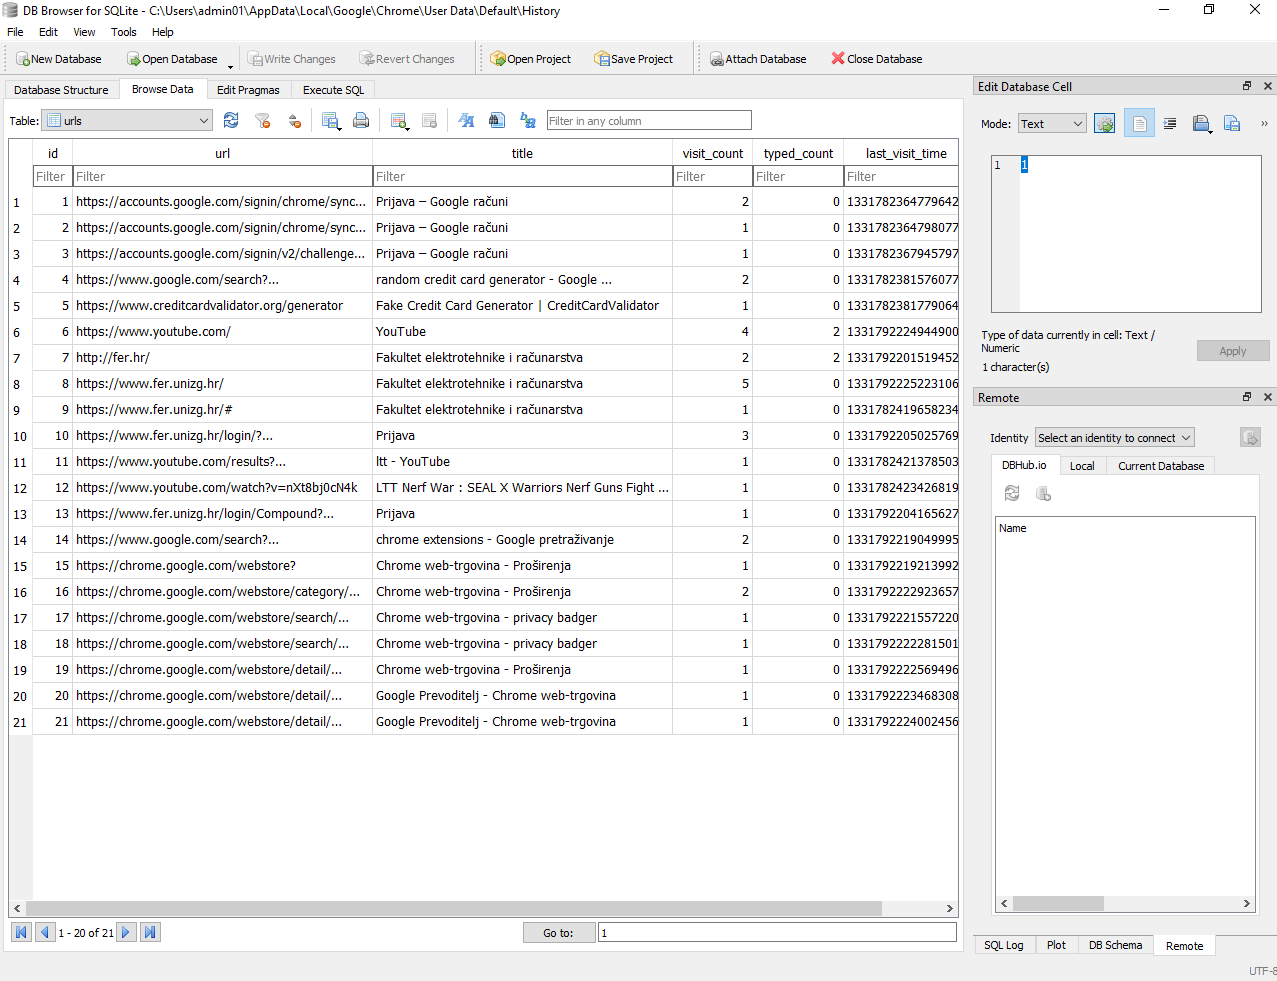Open the Table selector dropdown showing urls
1277x981 pixels.
coord(129,121)
